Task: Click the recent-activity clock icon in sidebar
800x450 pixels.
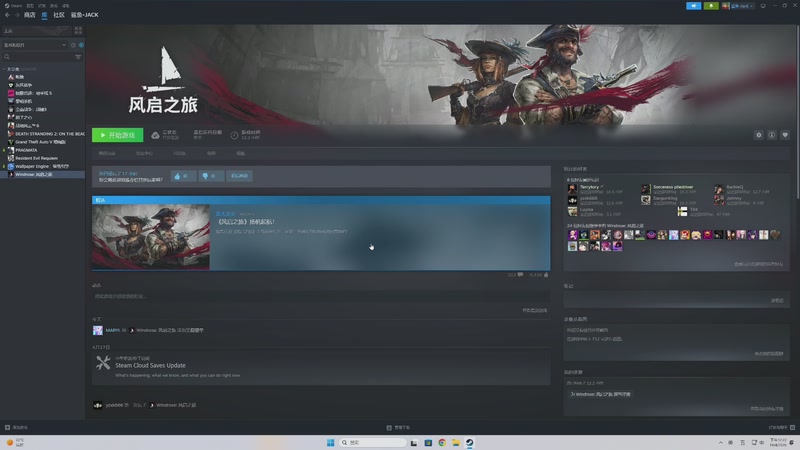Action: click(73, 45)
